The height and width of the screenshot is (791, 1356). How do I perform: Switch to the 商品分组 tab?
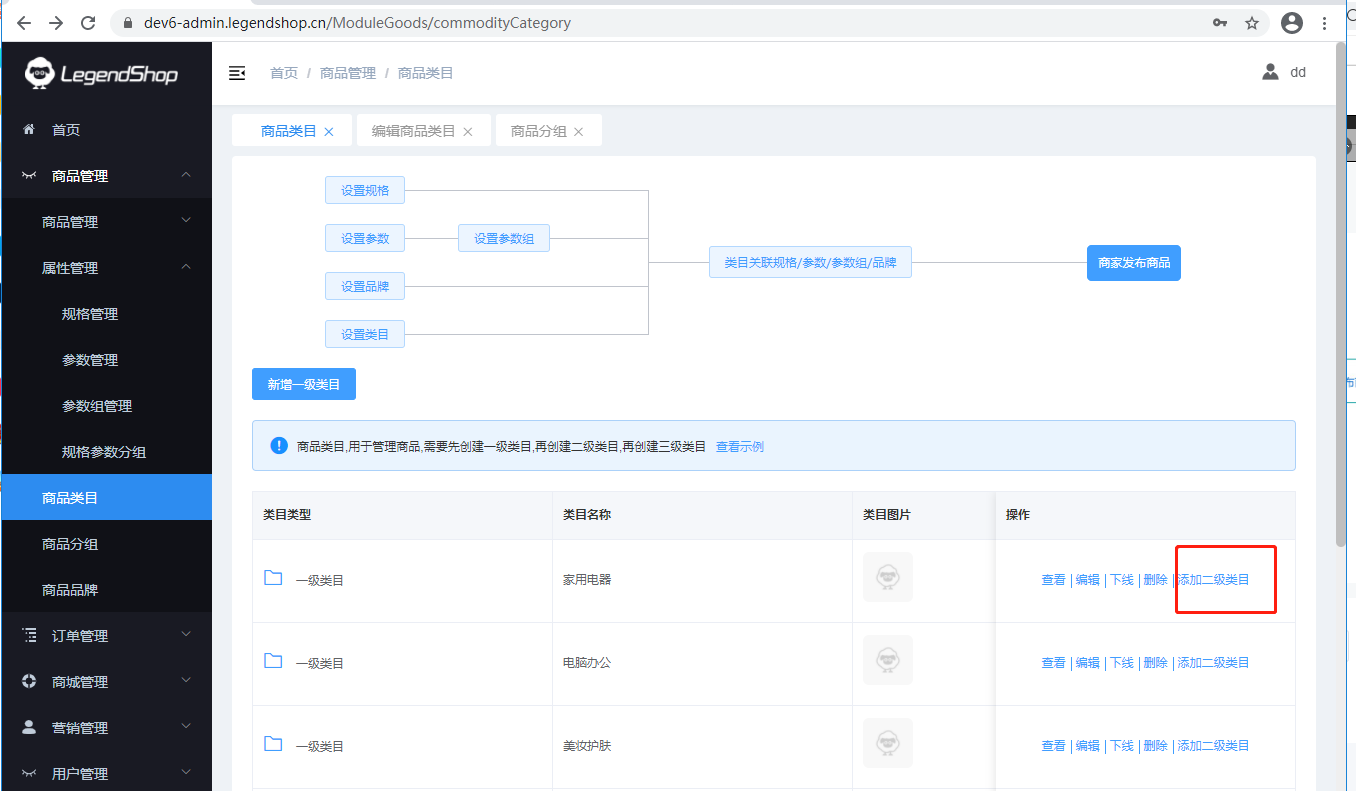[538, 131]
